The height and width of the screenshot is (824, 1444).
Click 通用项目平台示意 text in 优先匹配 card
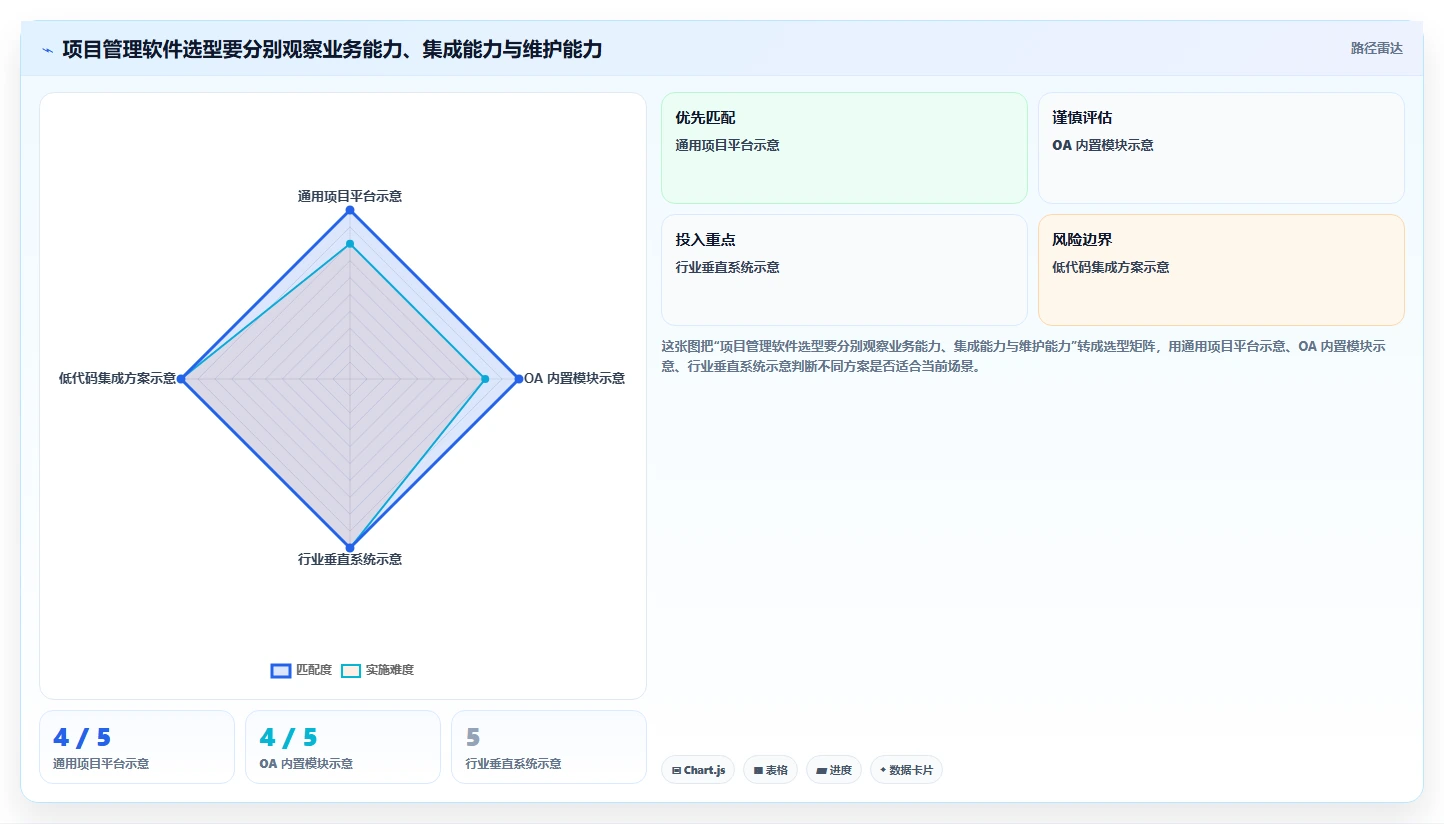tap(728, 145)
